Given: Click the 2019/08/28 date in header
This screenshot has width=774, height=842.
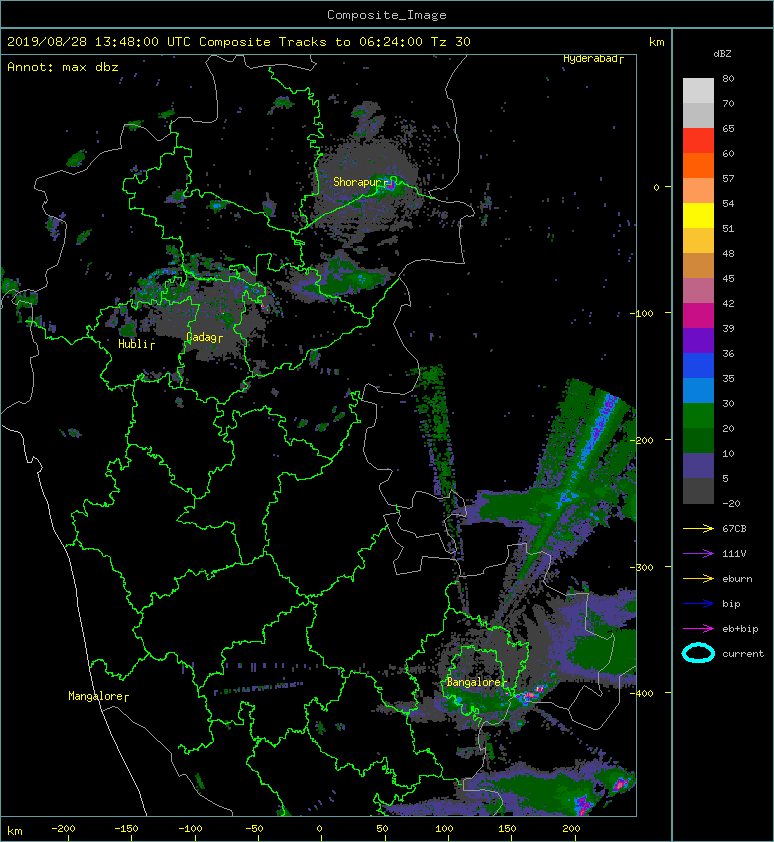Looking at the screenshot, I should coord(47,42).
